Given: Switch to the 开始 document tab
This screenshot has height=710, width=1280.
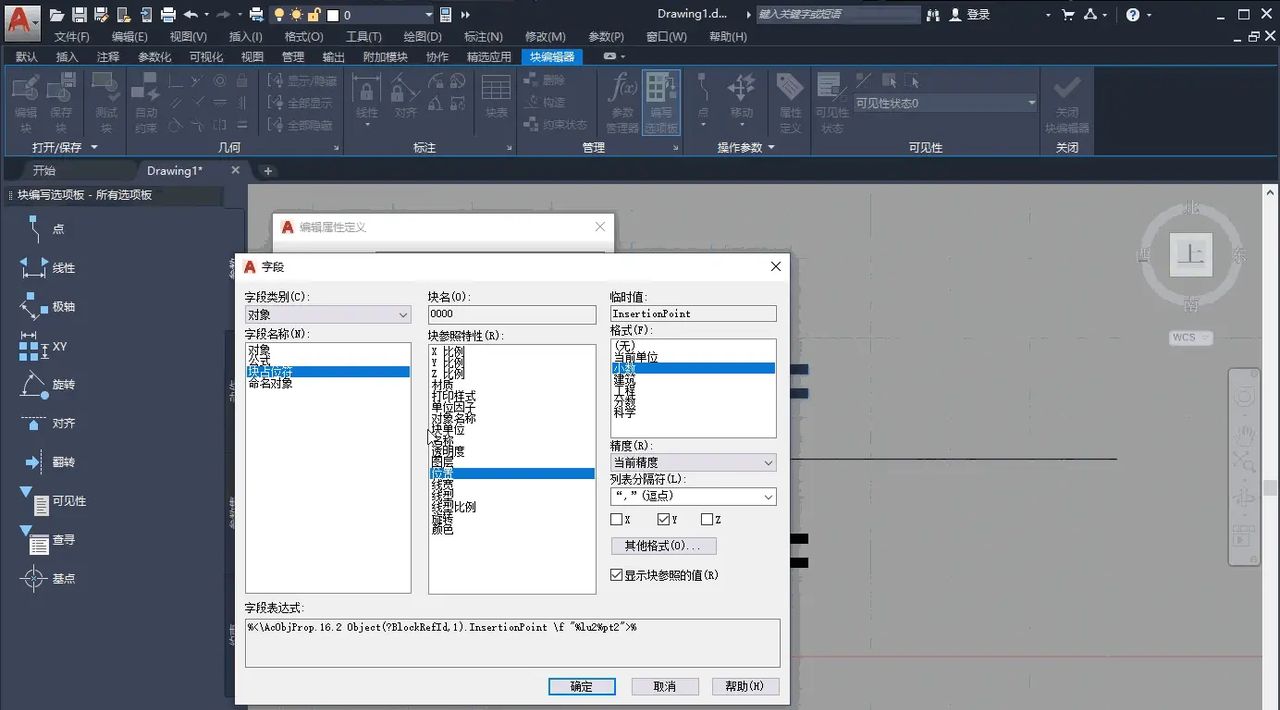Looking at the screenshot, I should point(44,171).
